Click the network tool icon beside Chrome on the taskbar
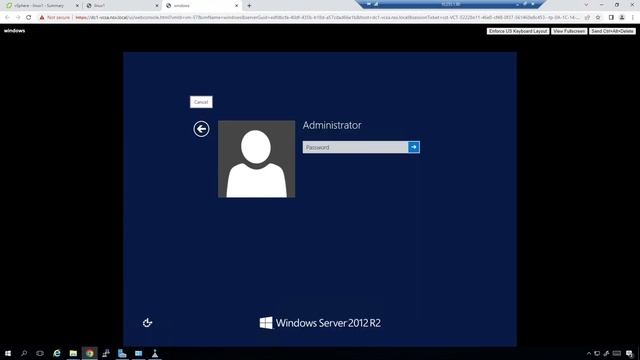The width and height of the screenshot is (640, 360). click(x=106, y=353)
